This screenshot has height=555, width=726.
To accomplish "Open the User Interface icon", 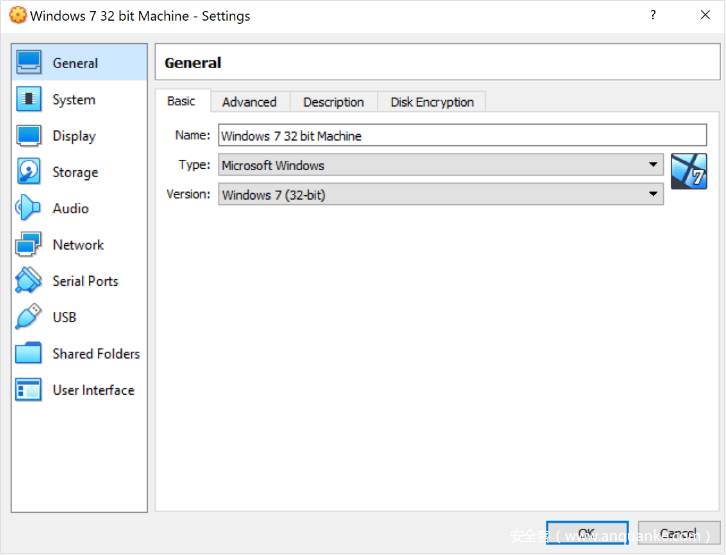I will tap(29, 390).
